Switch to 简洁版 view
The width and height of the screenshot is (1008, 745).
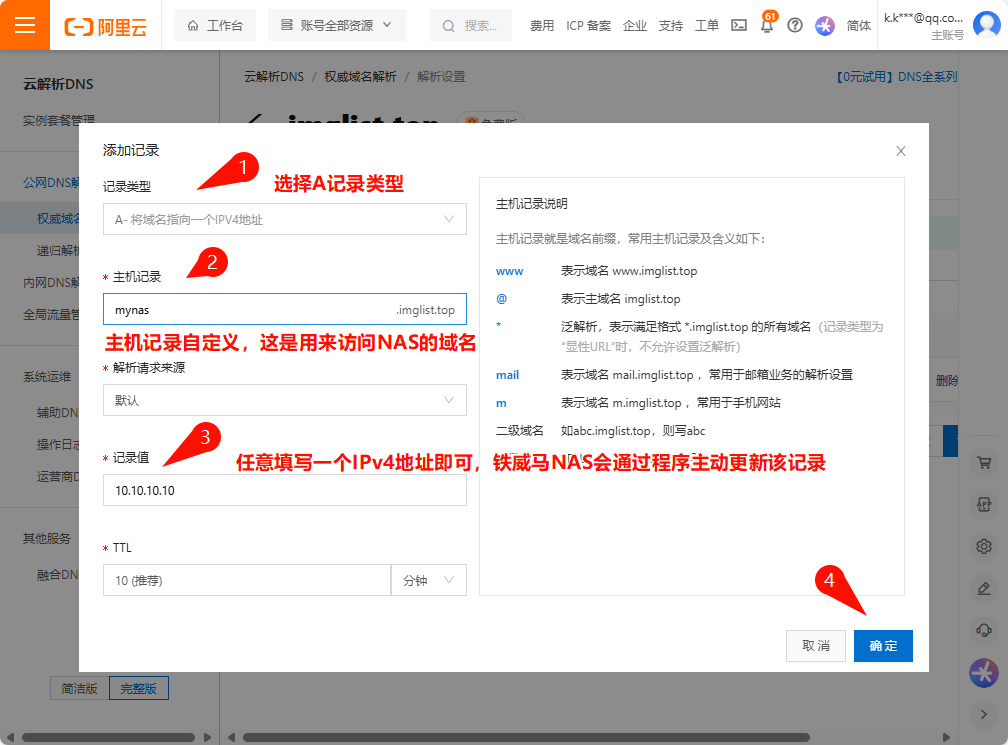[80, 688]
